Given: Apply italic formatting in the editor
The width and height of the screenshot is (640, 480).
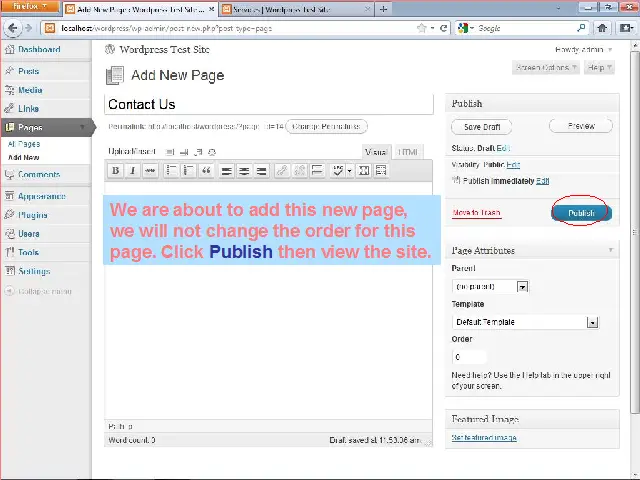Looking at the screenshot, I should click(132, 171).
